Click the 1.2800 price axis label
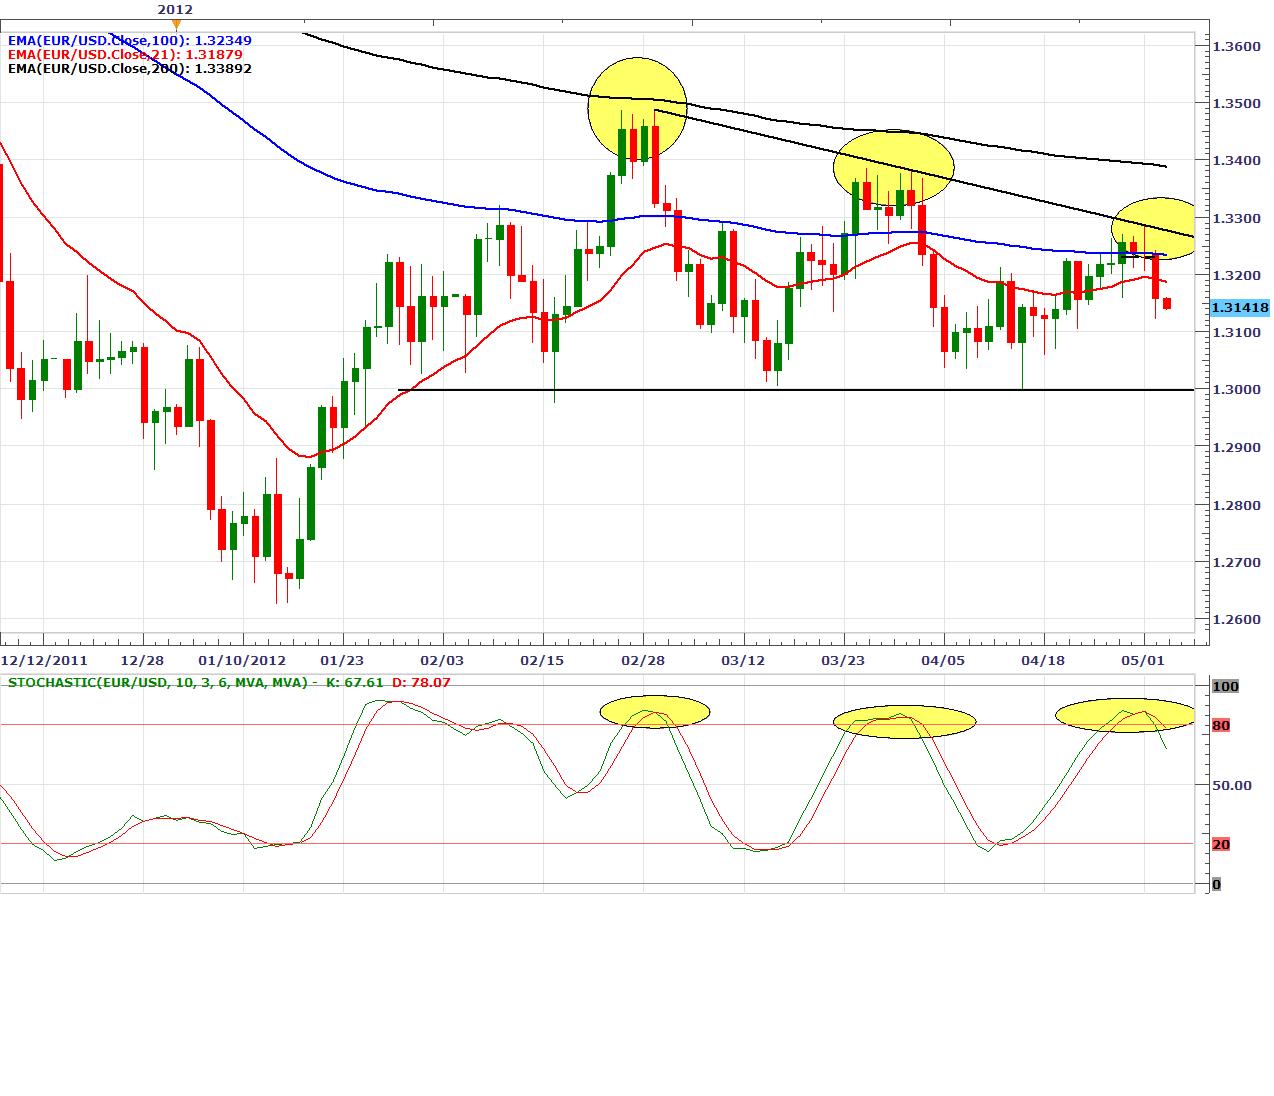The height and width of the screenshot is (1096, 1274). point(1235,505)
